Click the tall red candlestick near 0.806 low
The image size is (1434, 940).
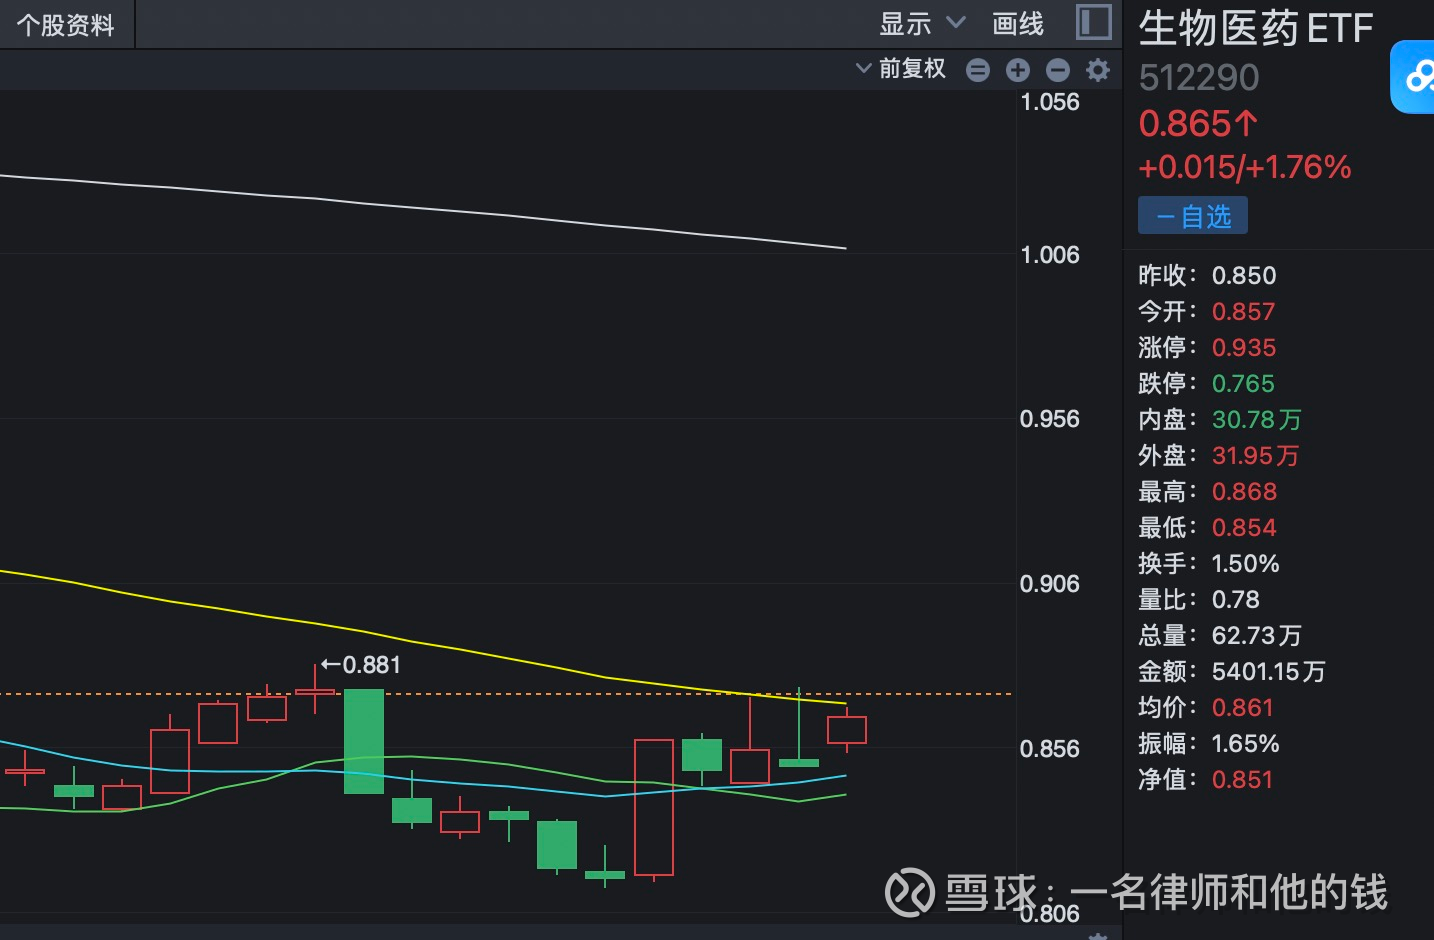[654, 807]
